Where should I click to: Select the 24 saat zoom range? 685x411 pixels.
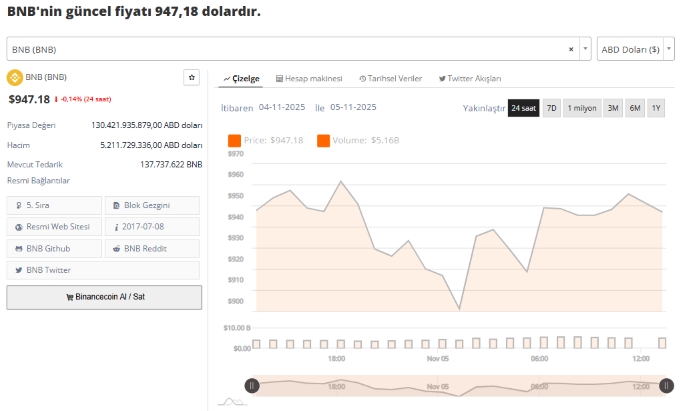pyautogui.click(x=523, y=107)
